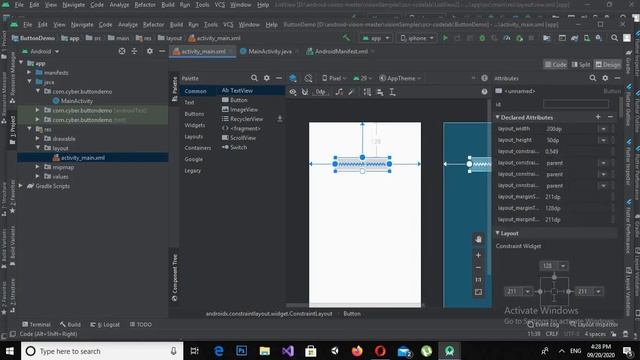Viewport: 640px width, 360px height.
Task: Switch to Split view mode
Action: (581, 64)
